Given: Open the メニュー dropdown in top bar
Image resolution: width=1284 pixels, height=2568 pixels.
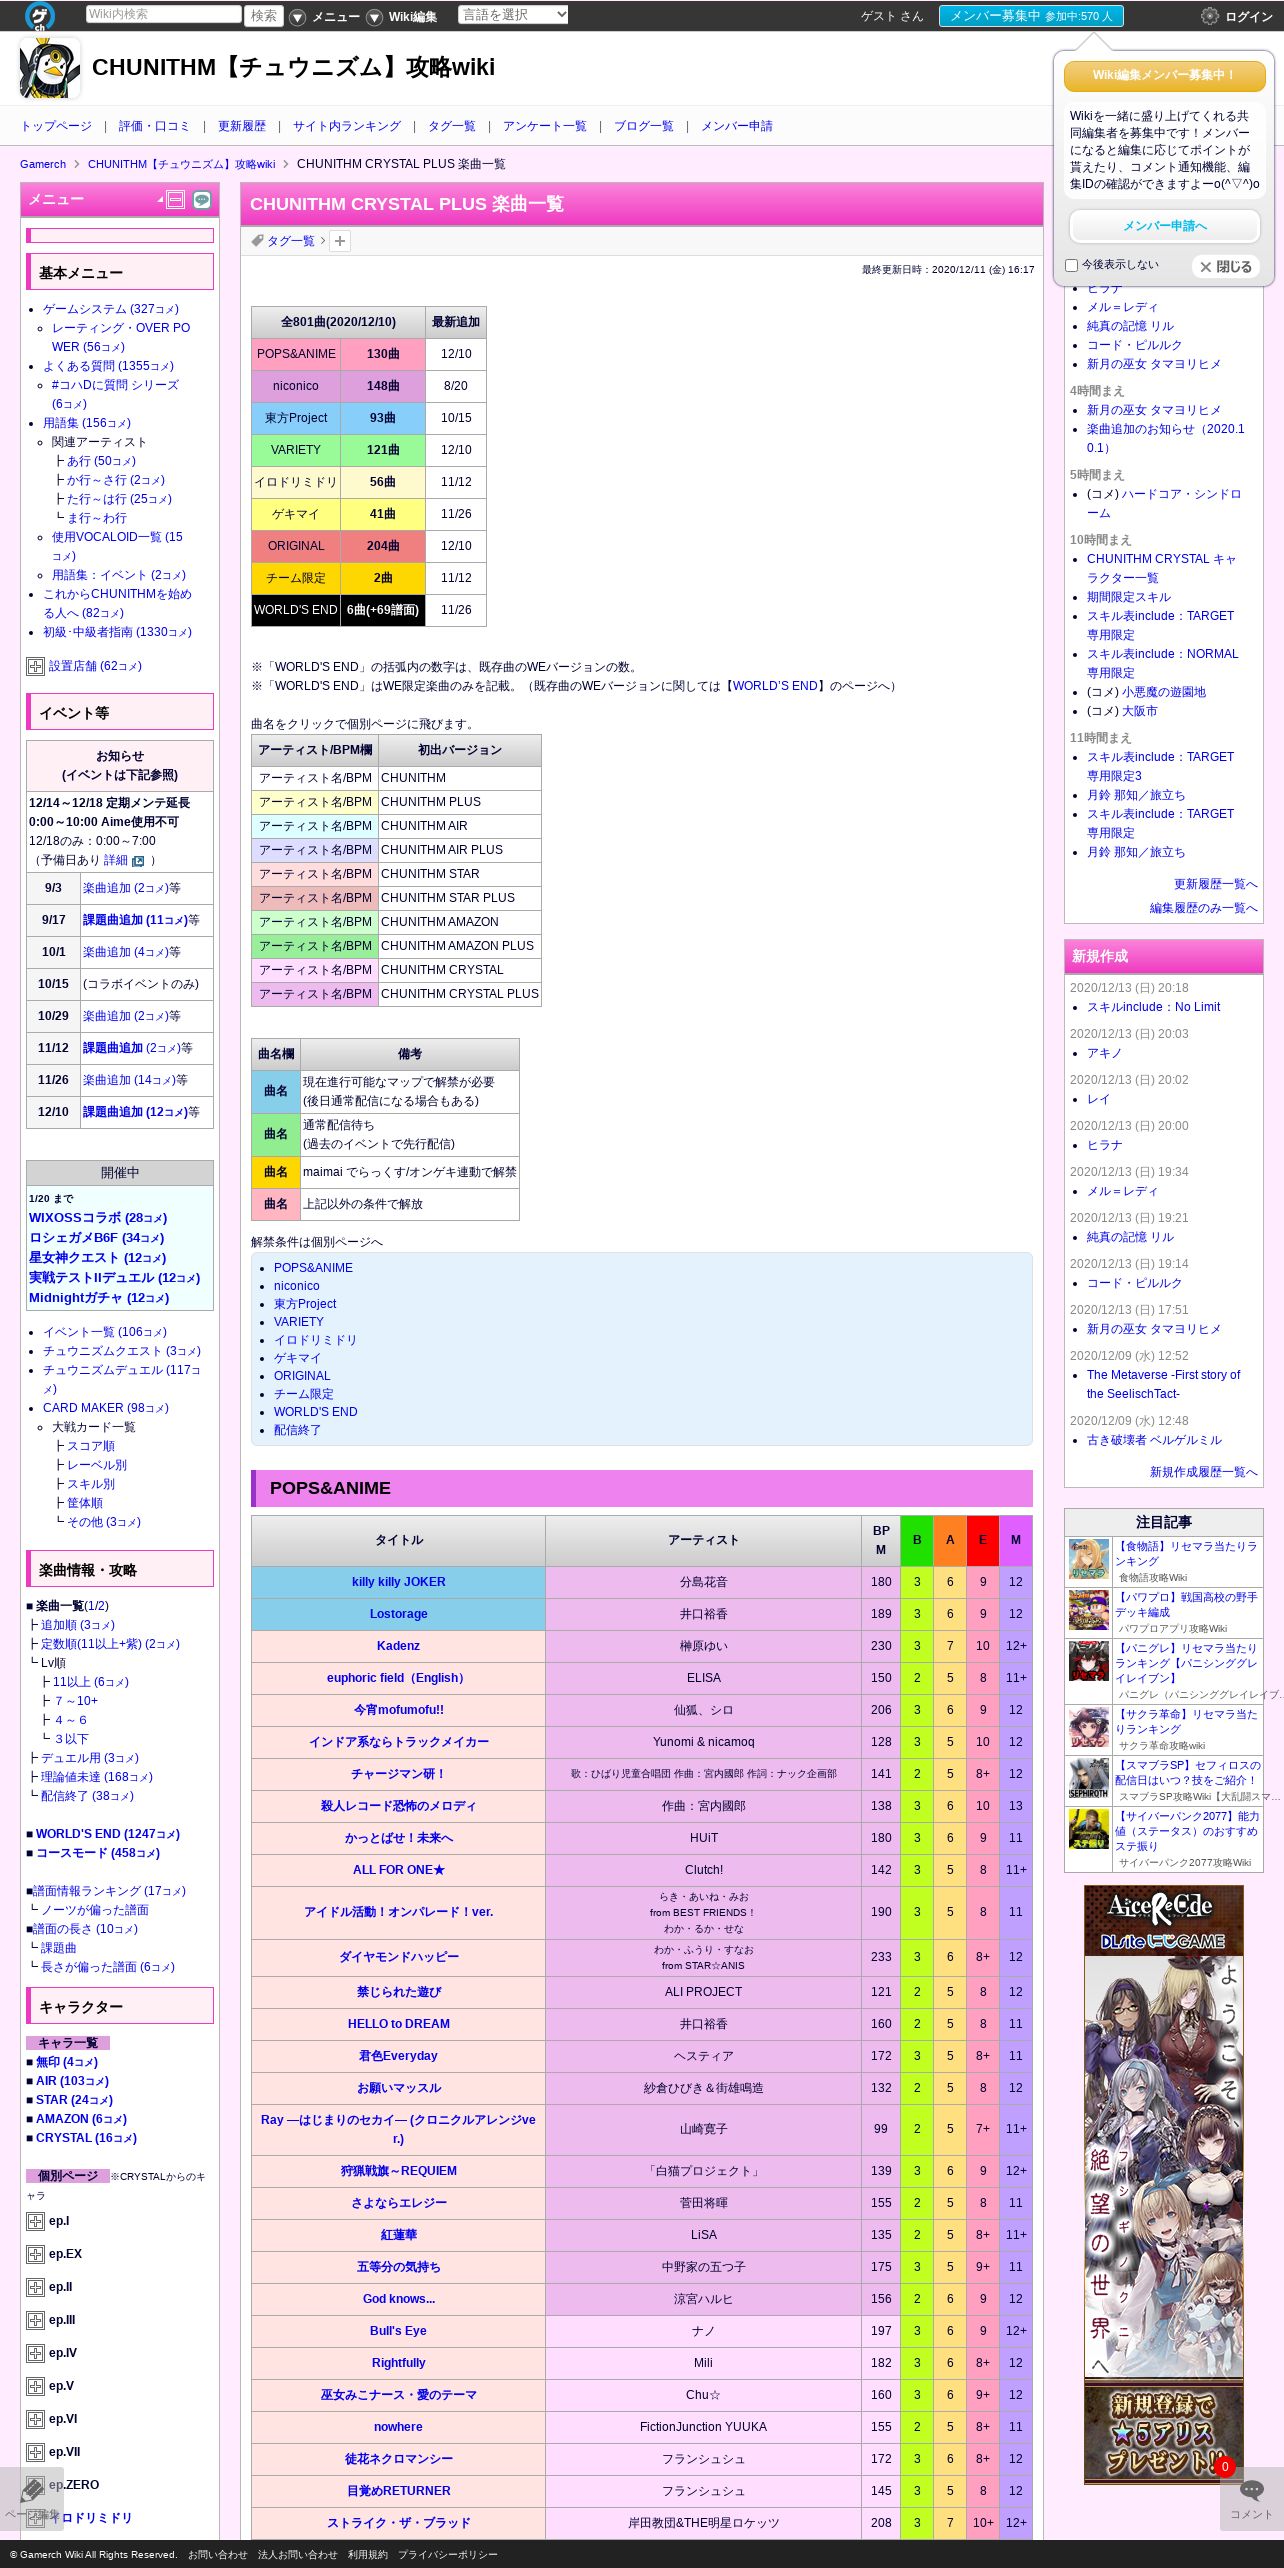Looking at the screenshot, I should (x=326, y=16).
